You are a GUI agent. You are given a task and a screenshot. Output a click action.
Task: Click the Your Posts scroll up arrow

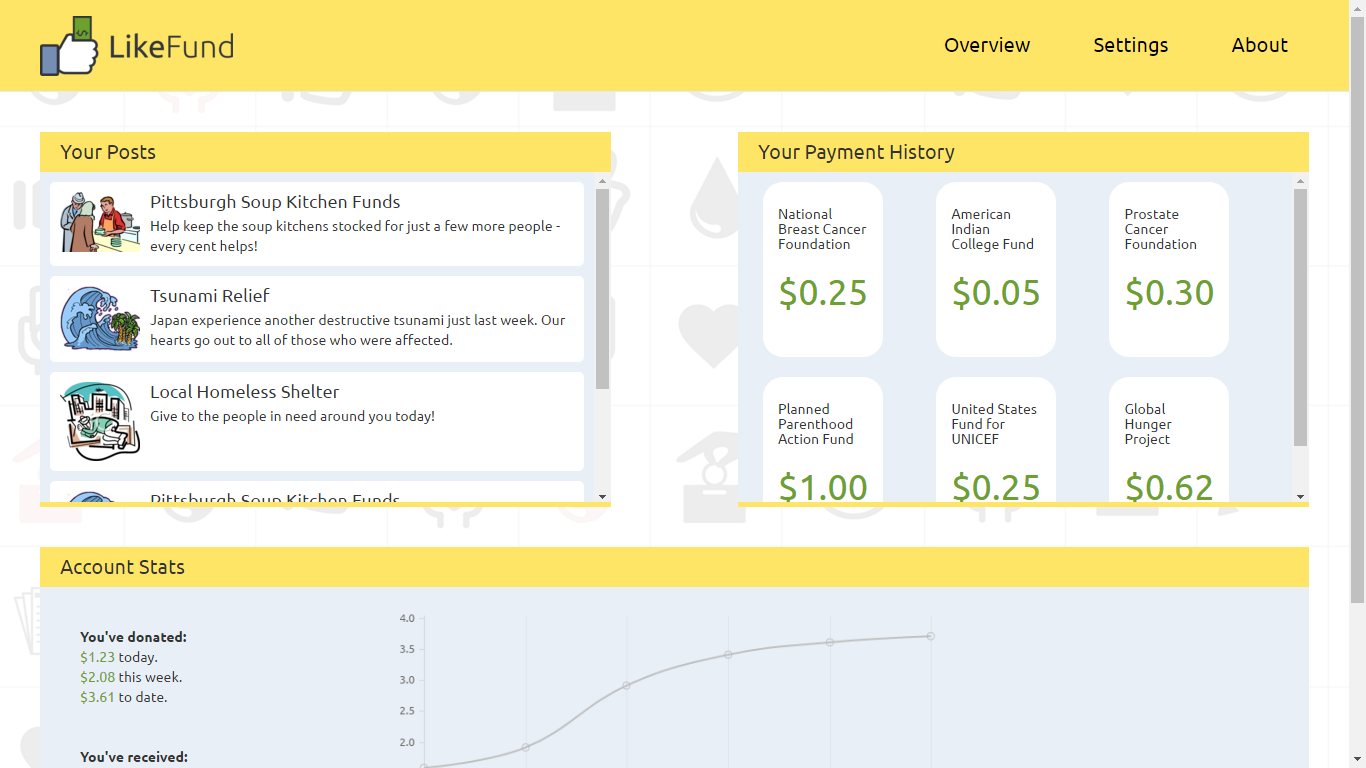(602, 181)
